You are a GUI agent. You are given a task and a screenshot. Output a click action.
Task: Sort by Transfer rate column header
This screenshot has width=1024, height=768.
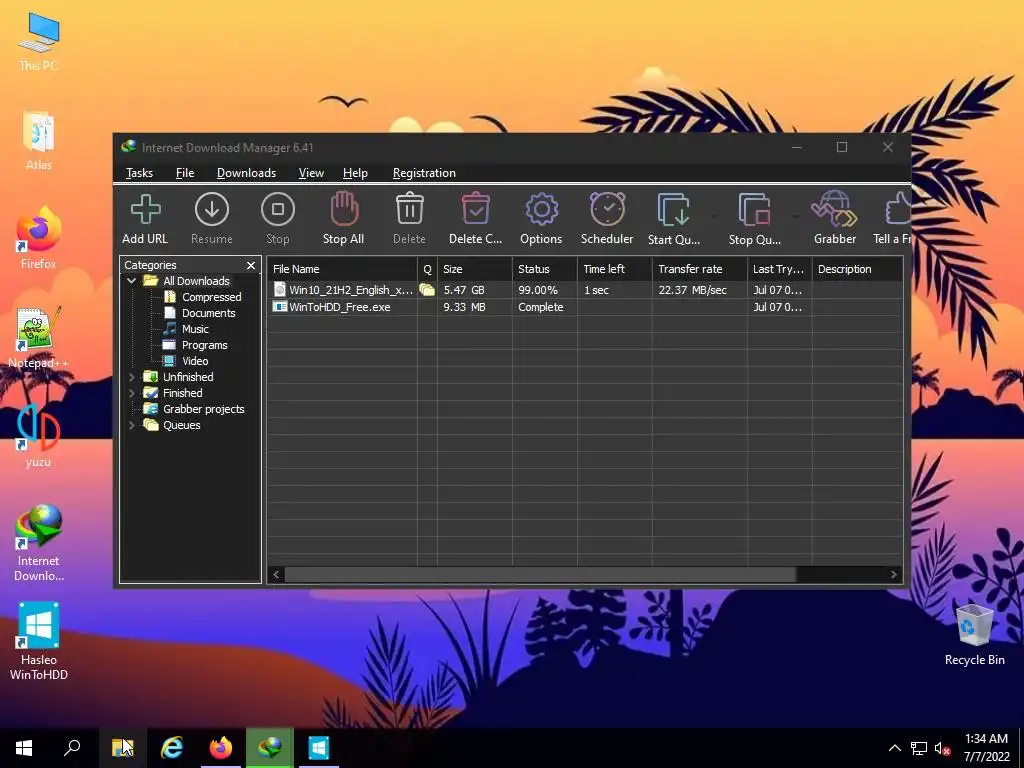pyautogui.click(x=699, y=269)
